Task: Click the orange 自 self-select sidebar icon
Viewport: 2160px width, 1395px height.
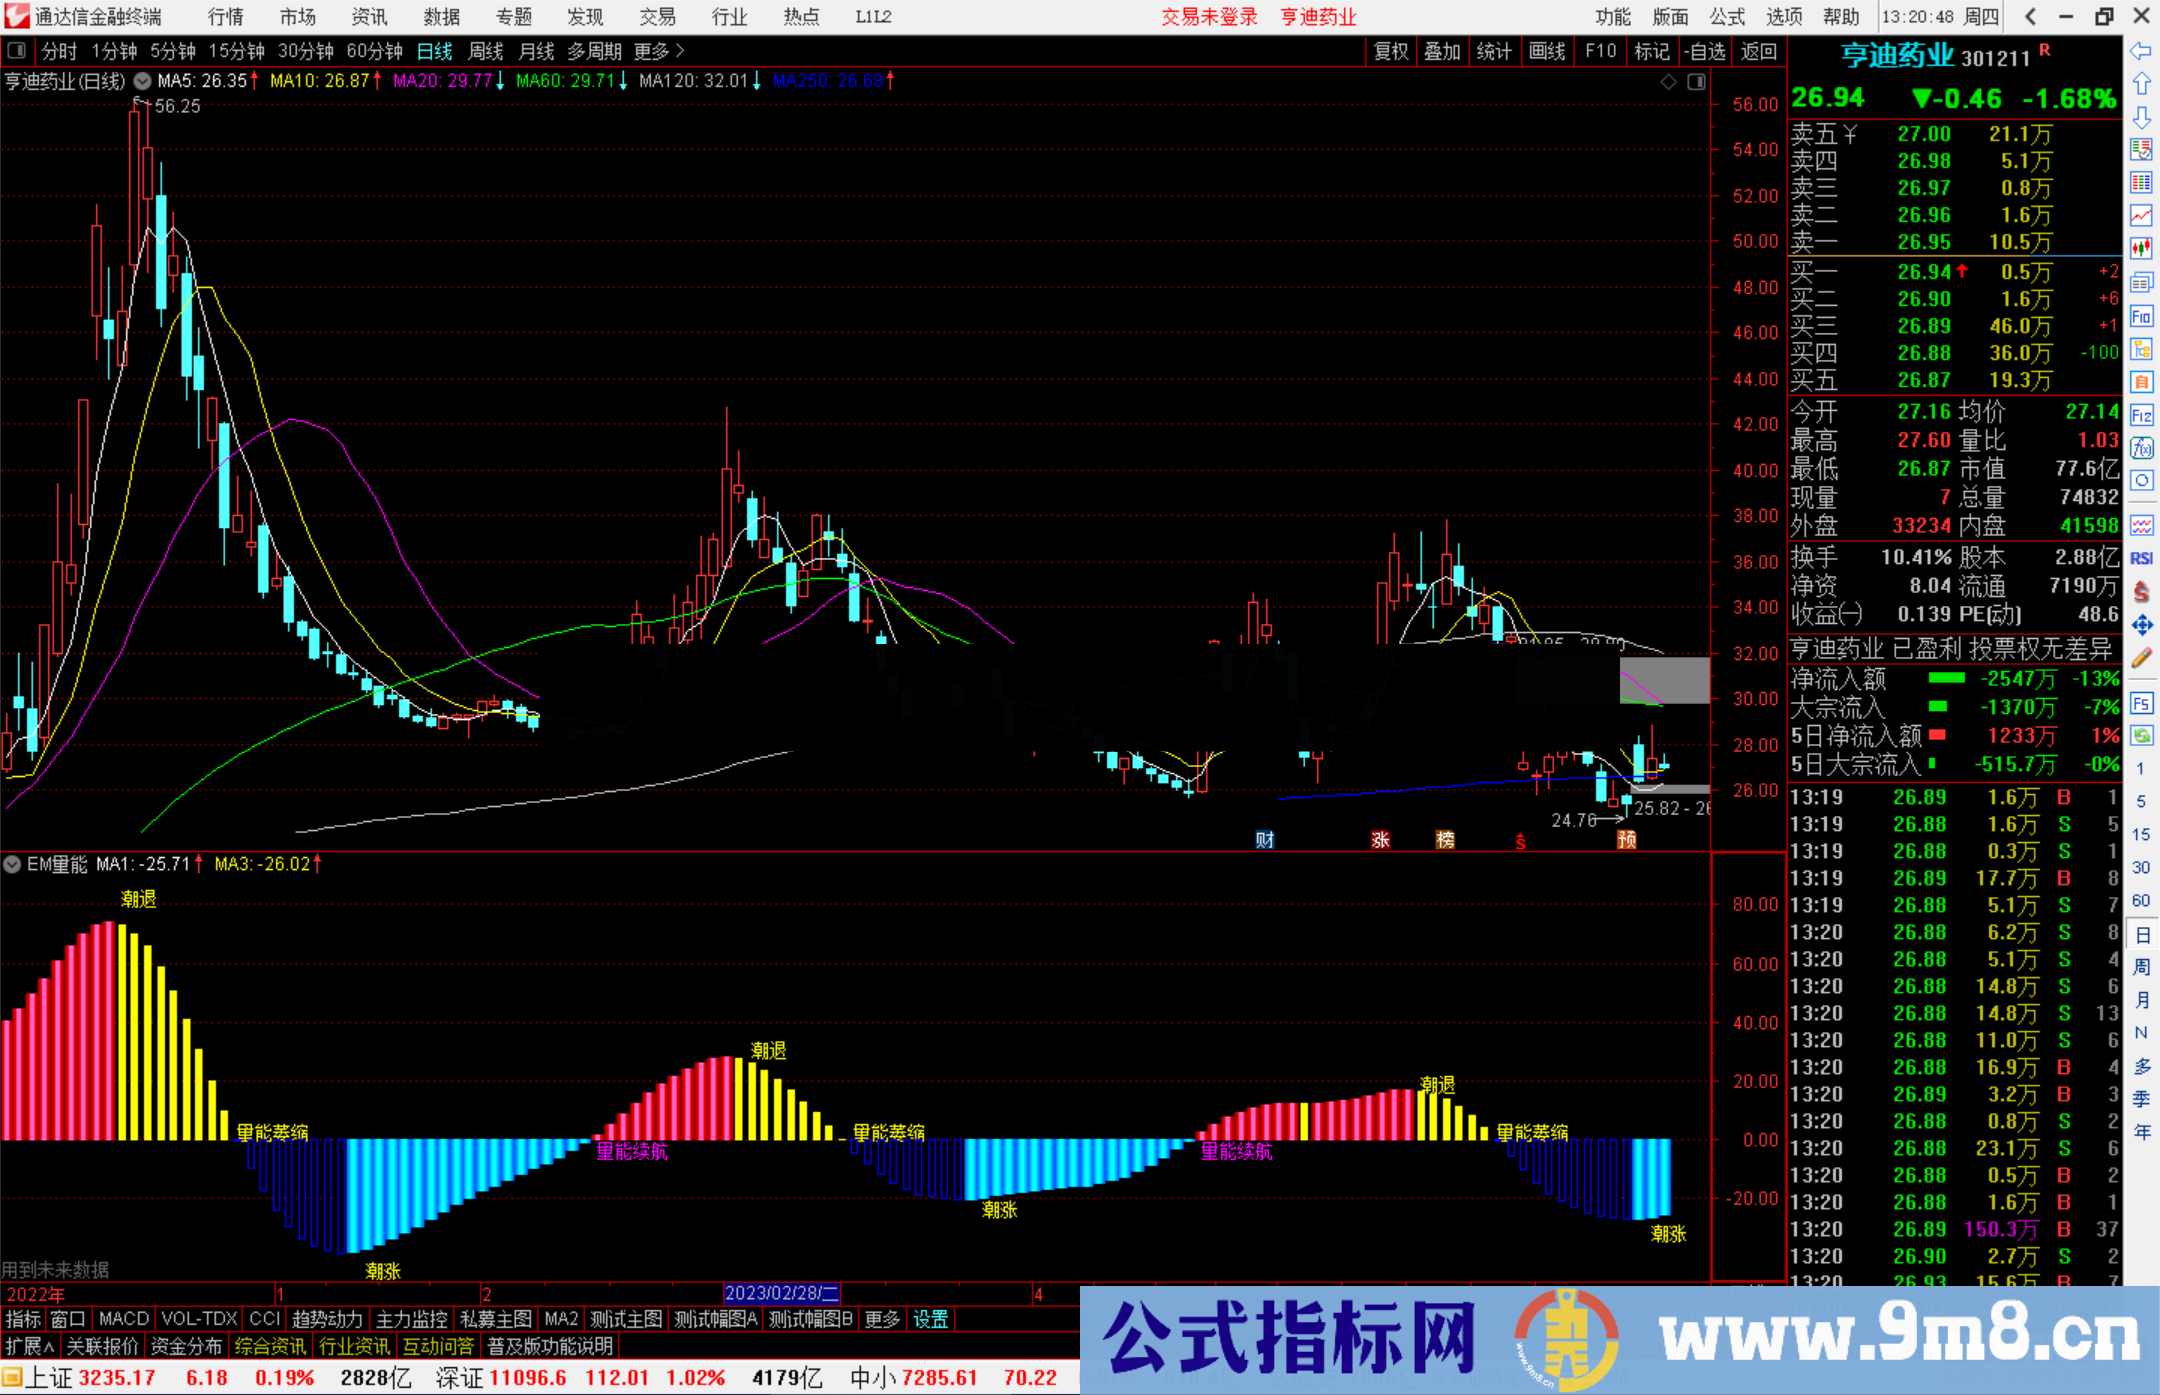Action: coord(2141,383)
